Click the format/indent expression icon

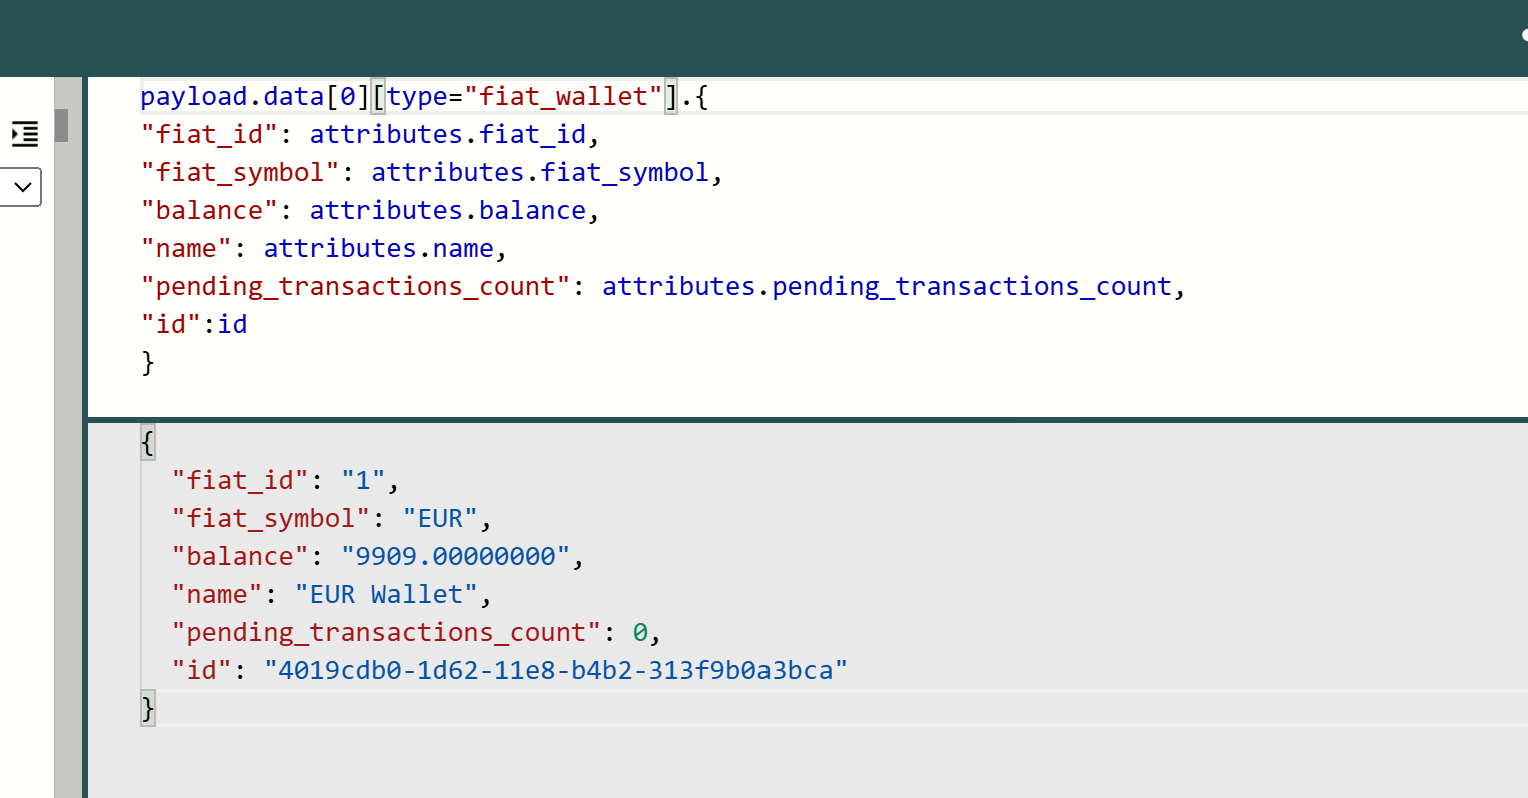pyautogui.click(x=25, y=133)
